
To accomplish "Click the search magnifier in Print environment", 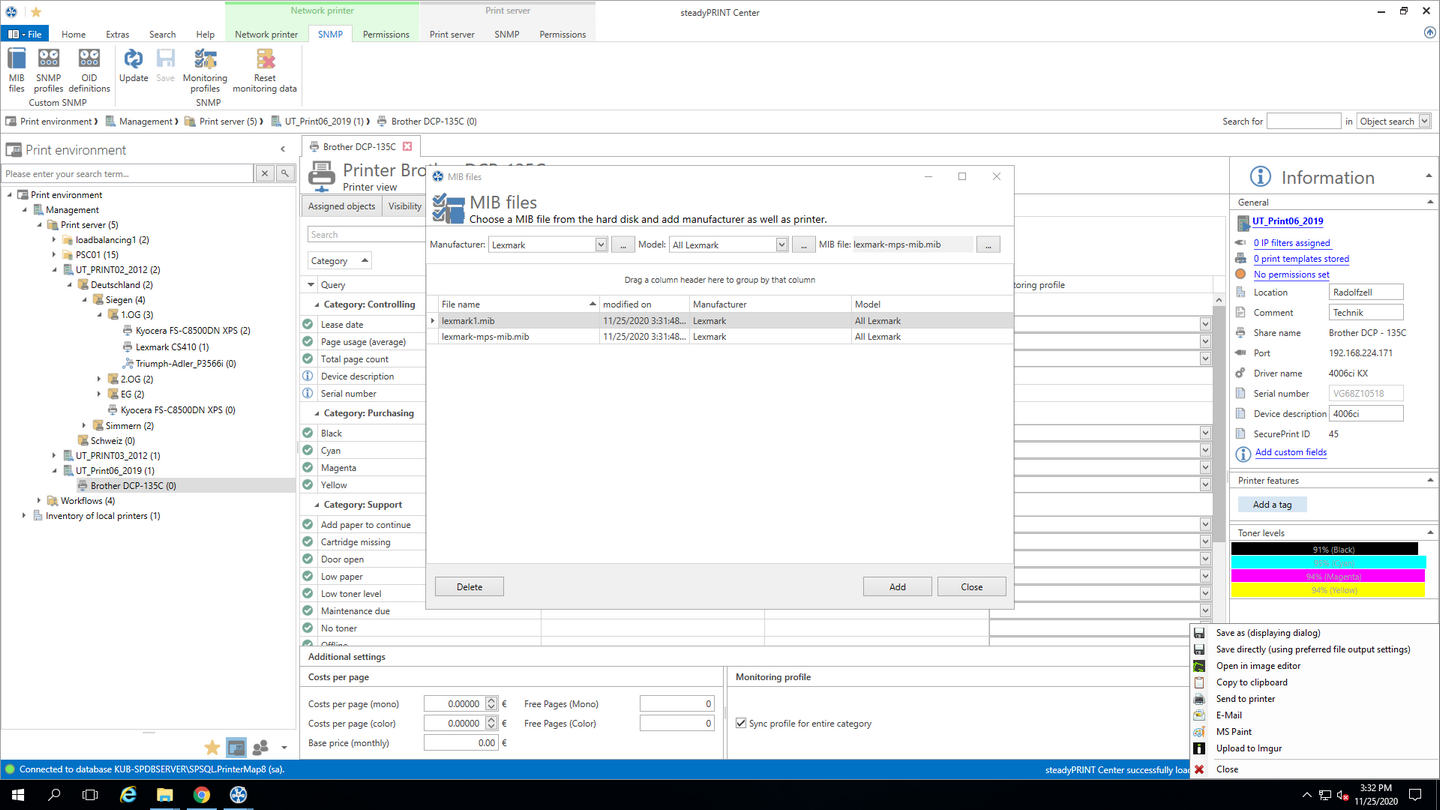I will (285, 174).
